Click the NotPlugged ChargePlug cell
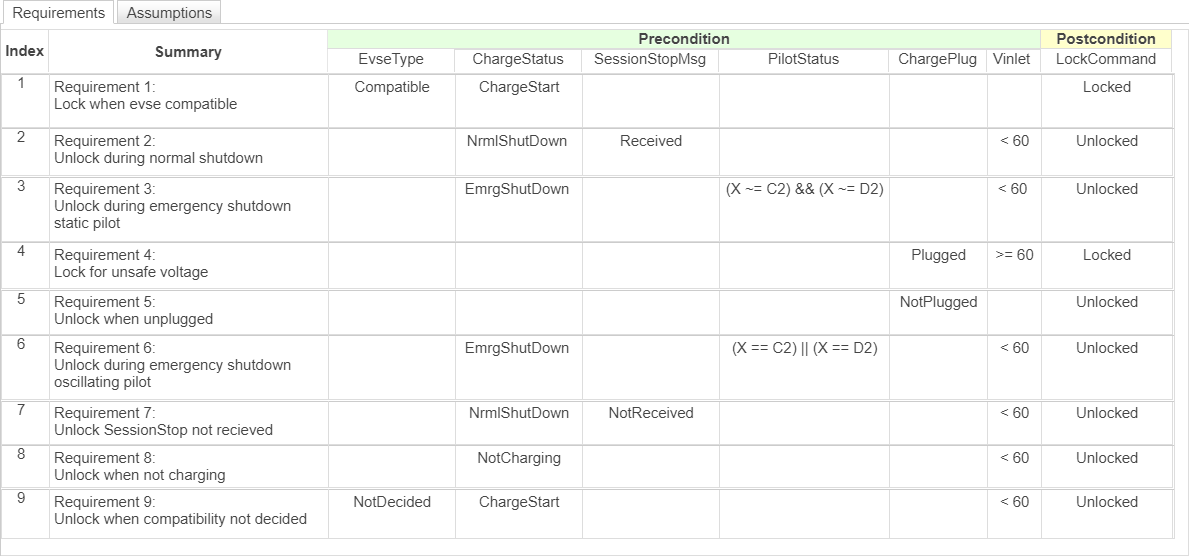Viewport: 1189px width, 556px height. (937, 302)
